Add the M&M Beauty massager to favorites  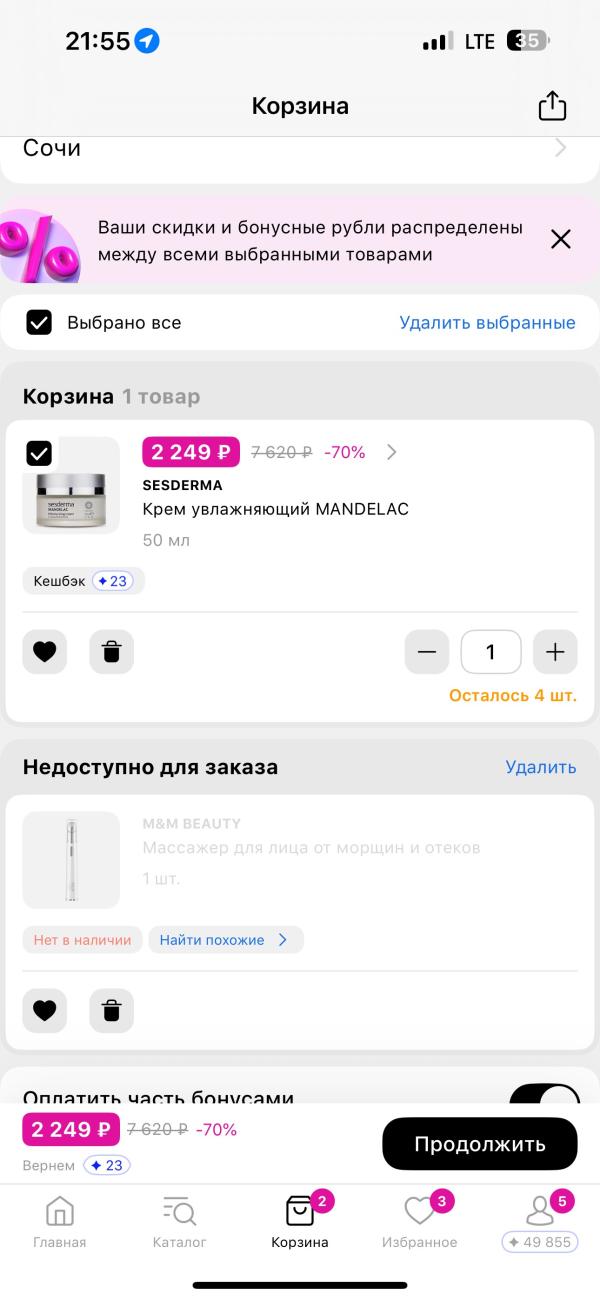pos(44,1011)
